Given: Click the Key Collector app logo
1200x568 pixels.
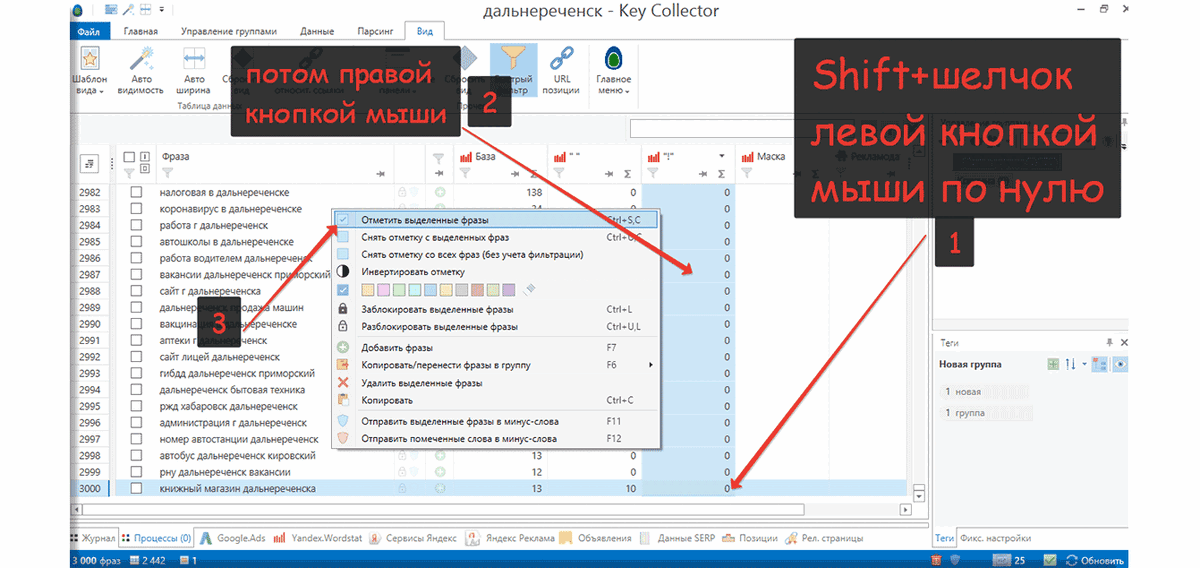Looking at the screenshot, I should point(79,10).
